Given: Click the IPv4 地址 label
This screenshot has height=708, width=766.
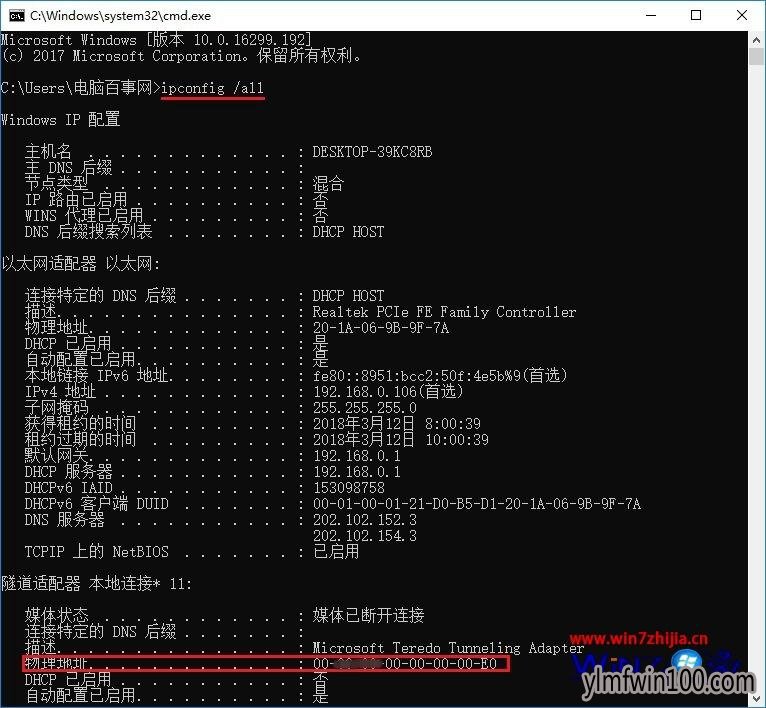Looking at the screenshot, I should (61, 392).
